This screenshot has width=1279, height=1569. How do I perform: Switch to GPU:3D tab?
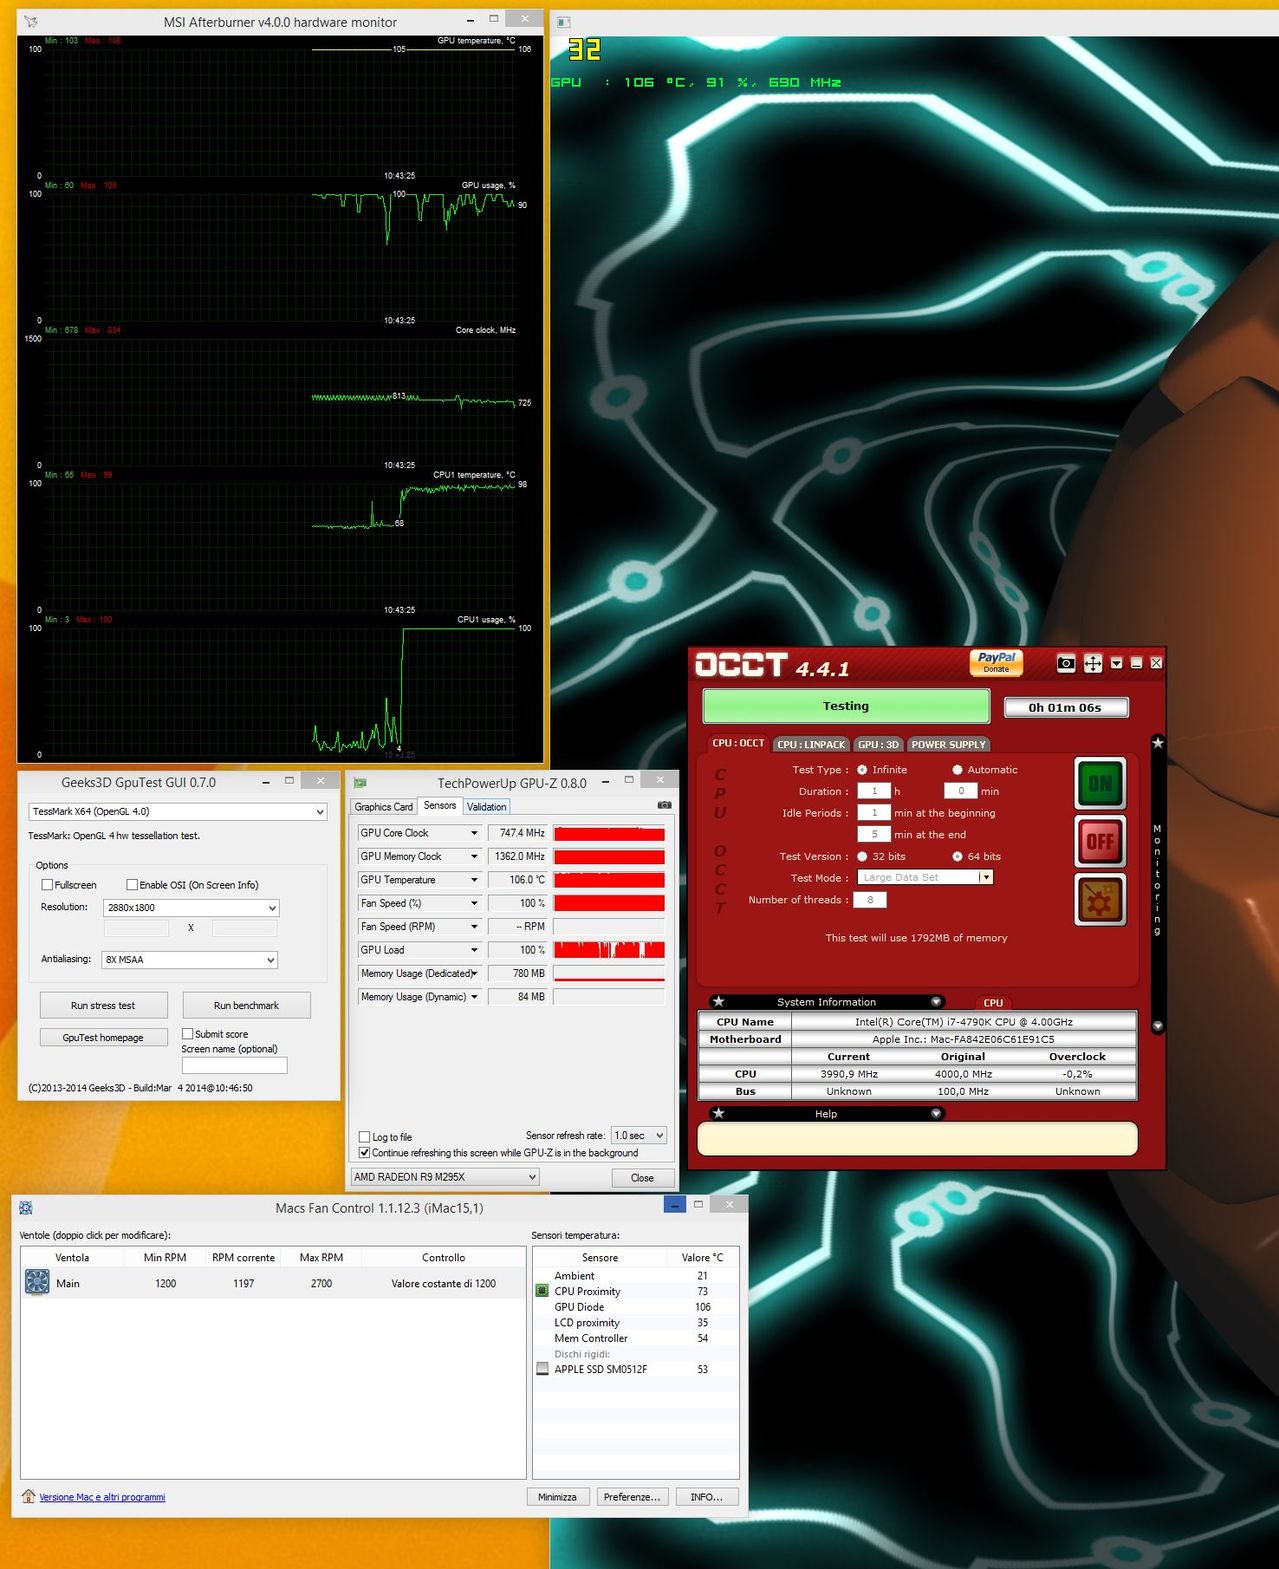pyautogui.click(x=878, y=744)
